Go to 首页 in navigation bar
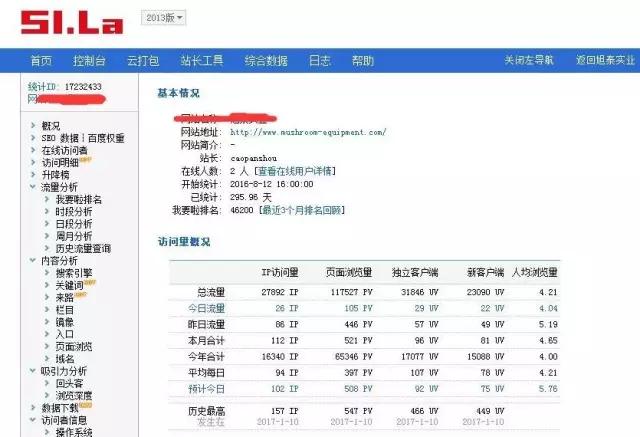Screen dimensions: 640x437 click(x=41, y=61)
